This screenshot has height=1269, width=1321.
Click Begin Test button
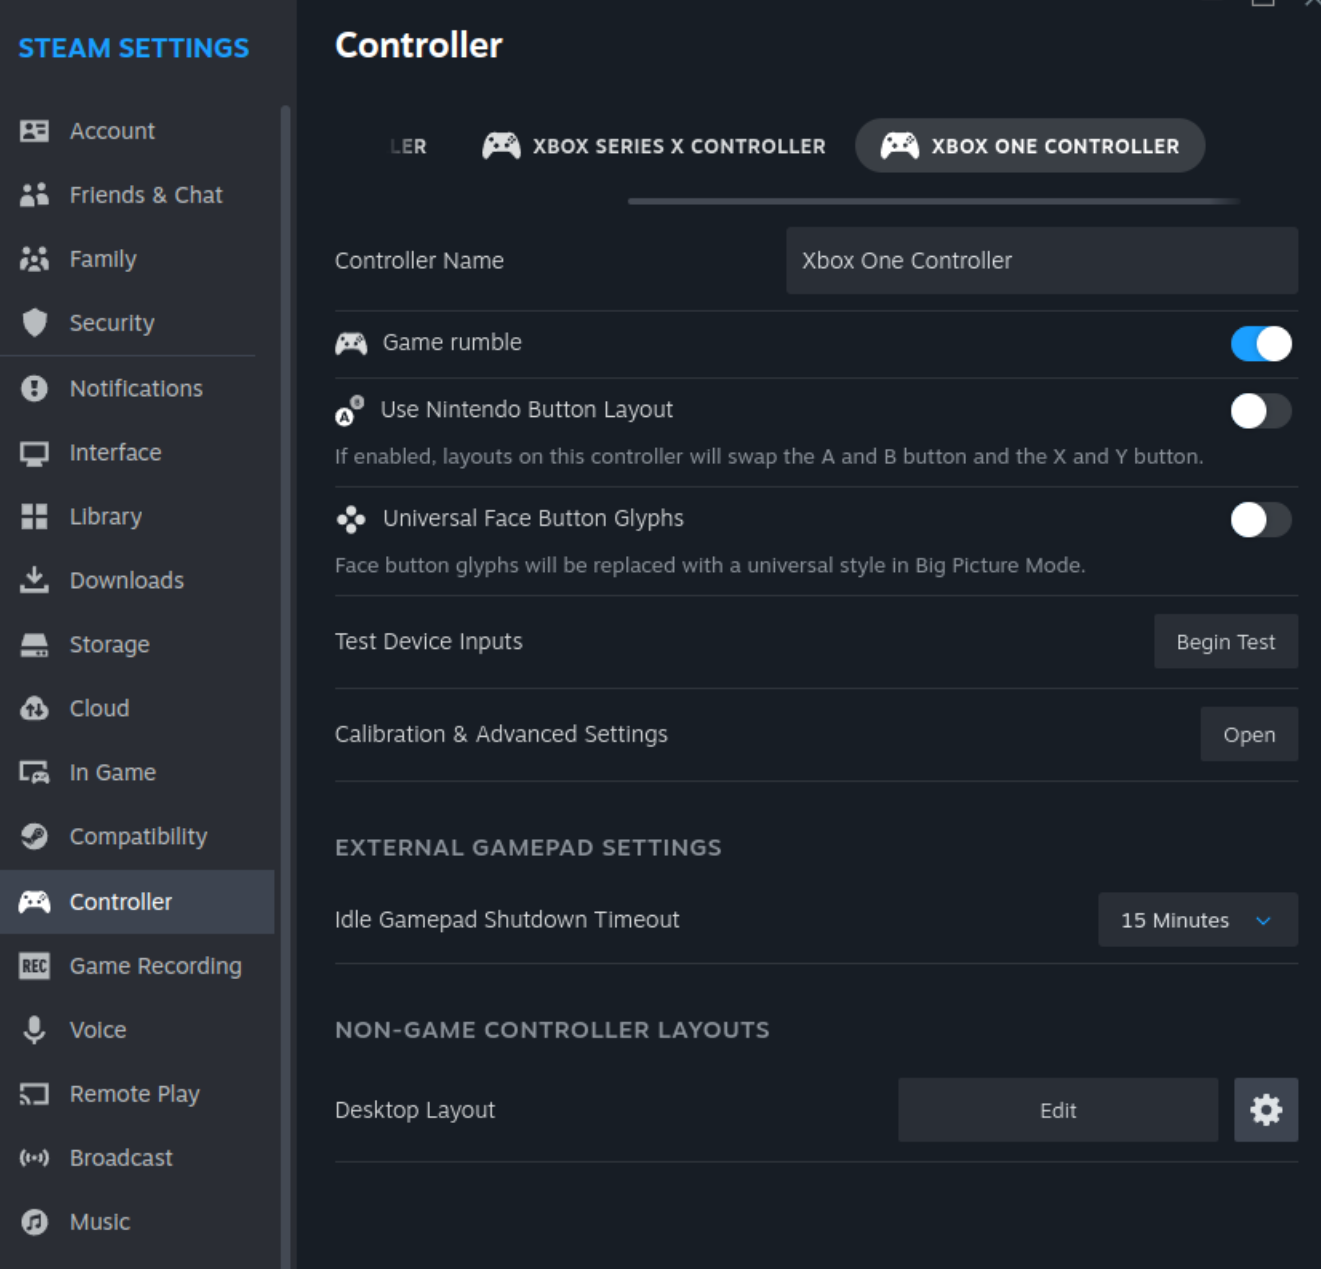tap(1226, 642)
